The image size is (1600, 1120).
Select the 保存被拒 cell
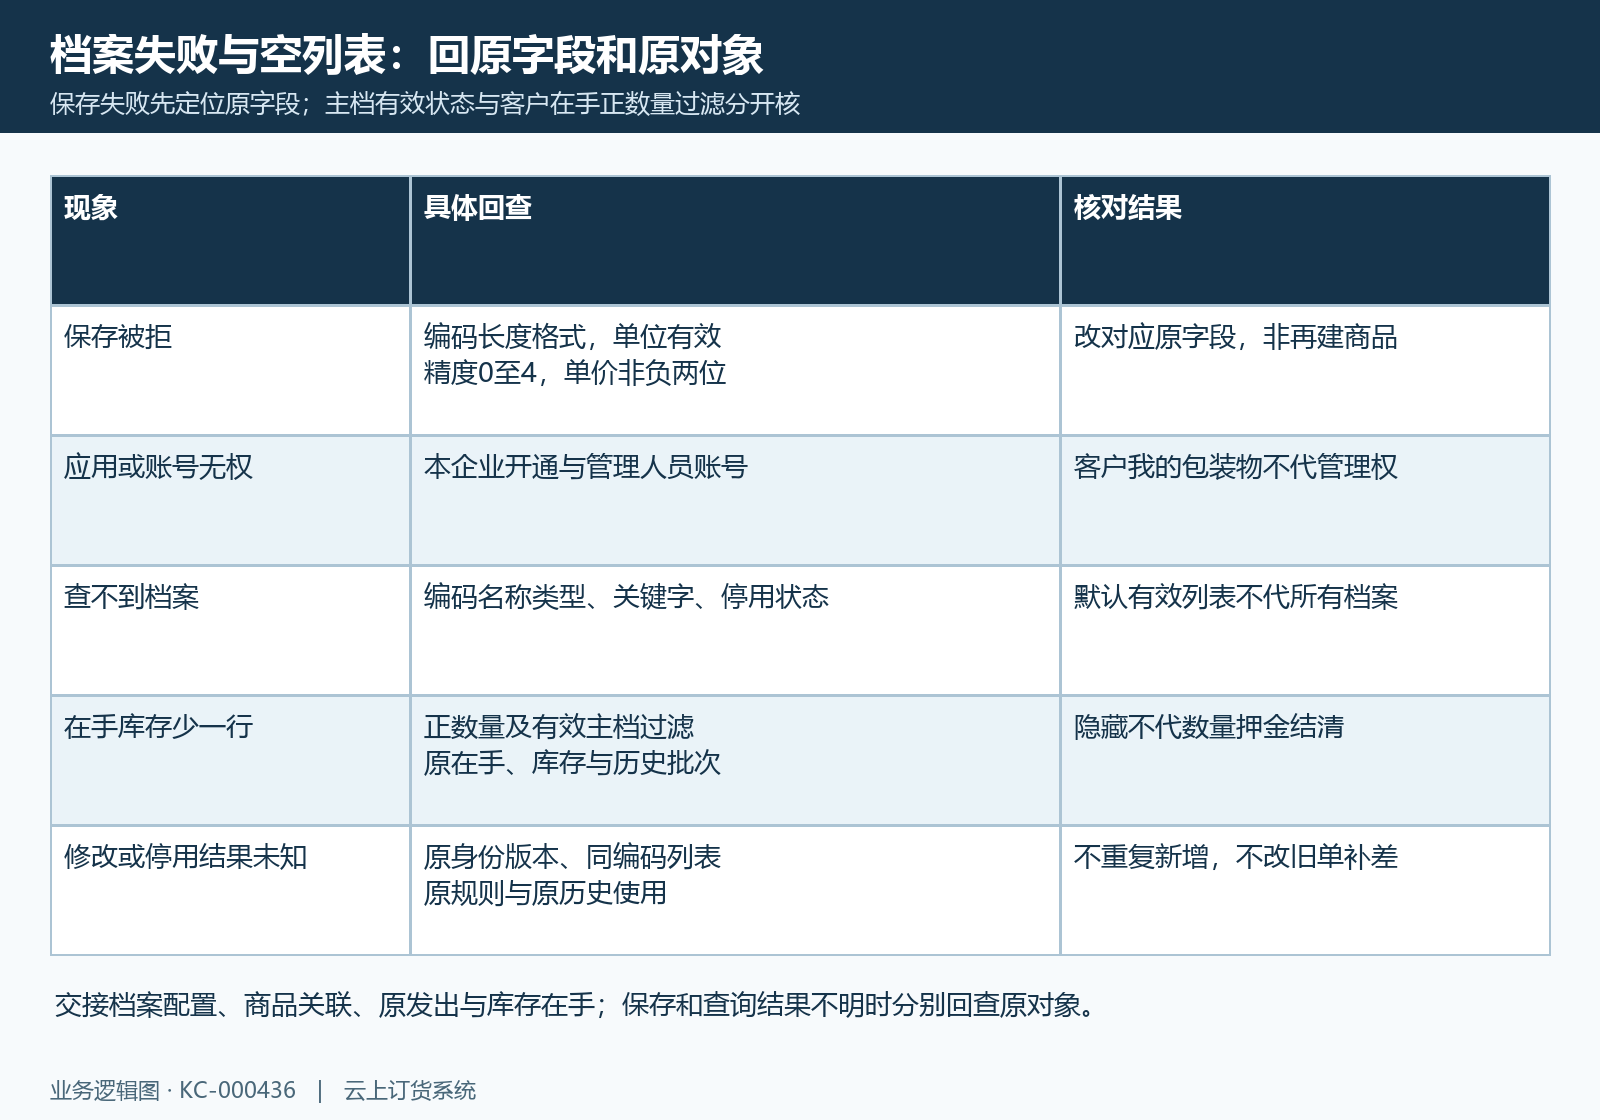click(x=231, y=371)
